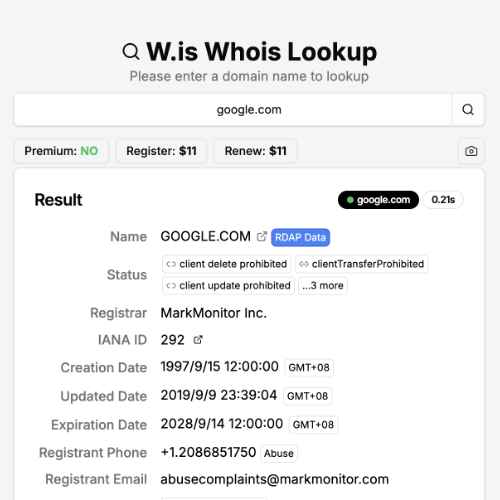Click the search magnifier button in the domain field

468,110
